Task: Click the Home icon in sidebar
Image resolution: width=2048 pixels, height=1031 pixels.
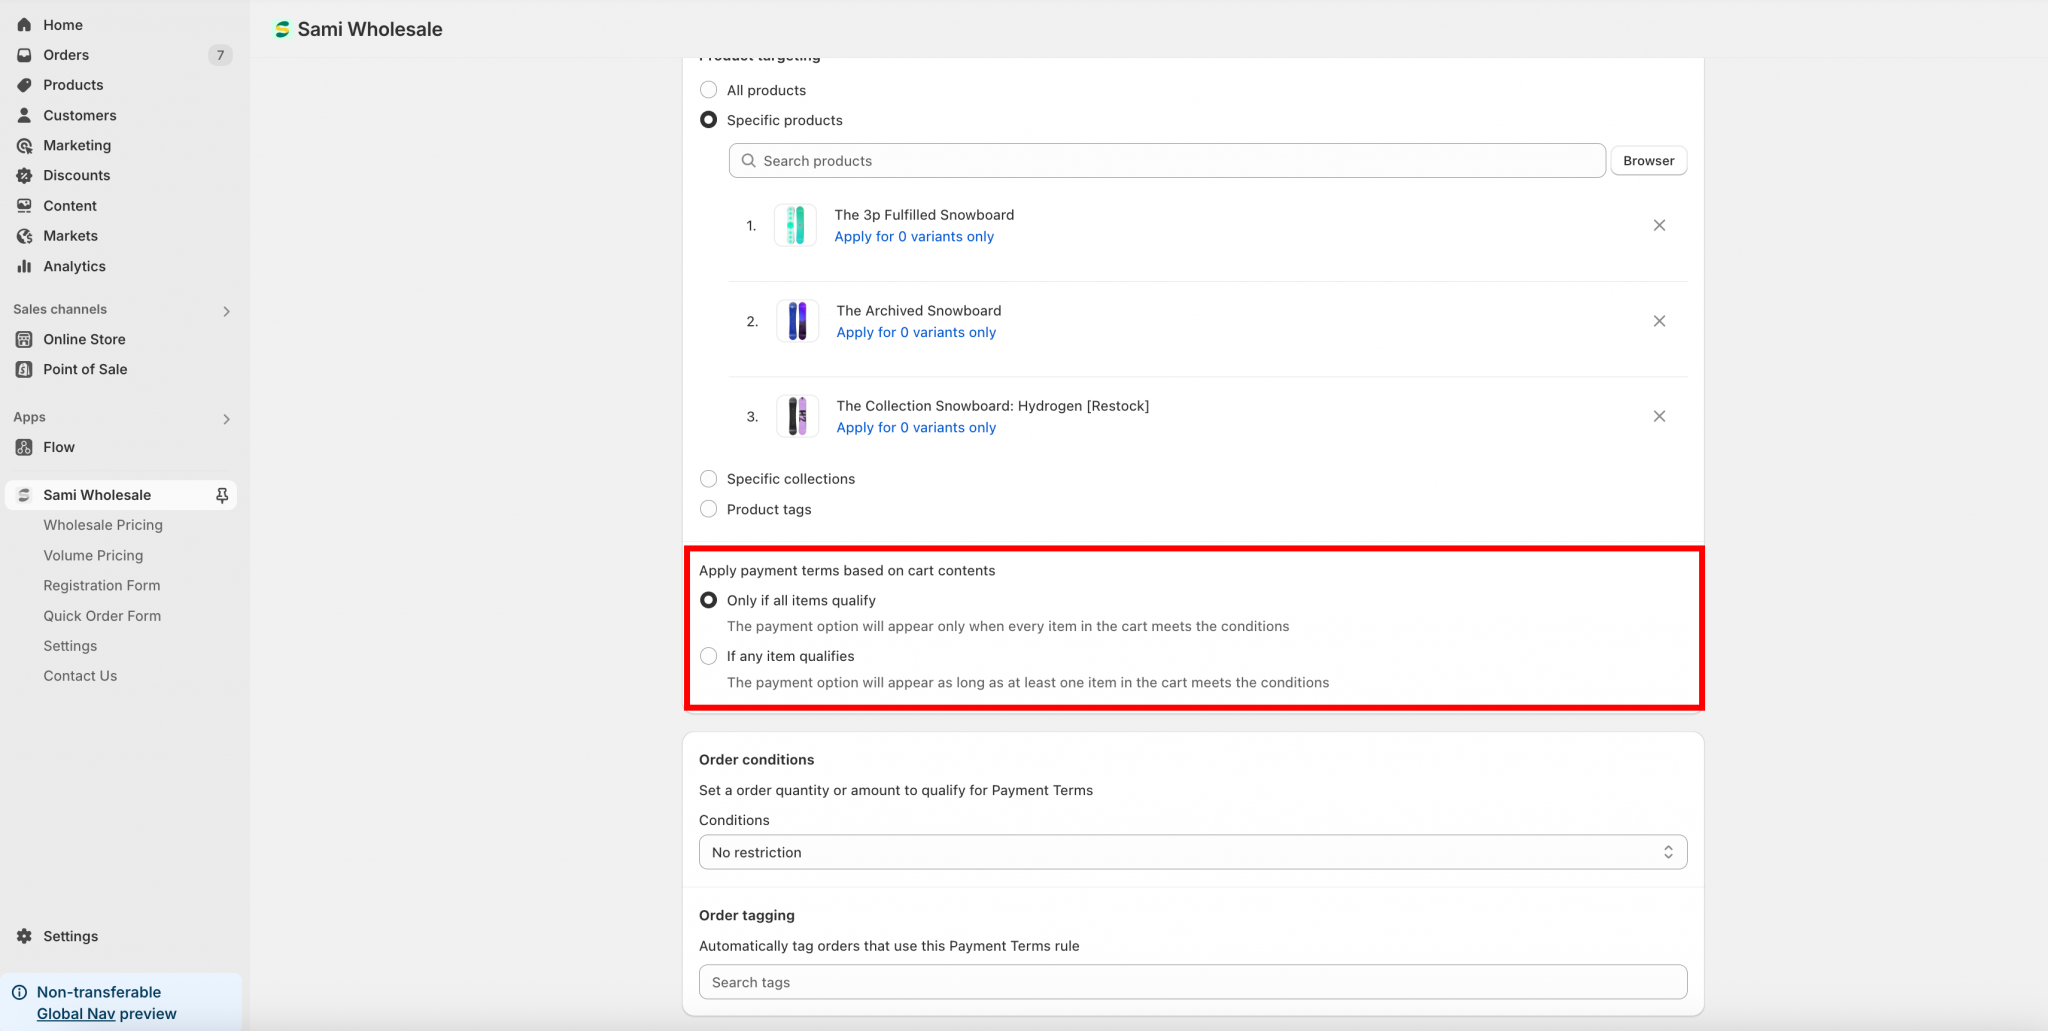Action: 24,25
